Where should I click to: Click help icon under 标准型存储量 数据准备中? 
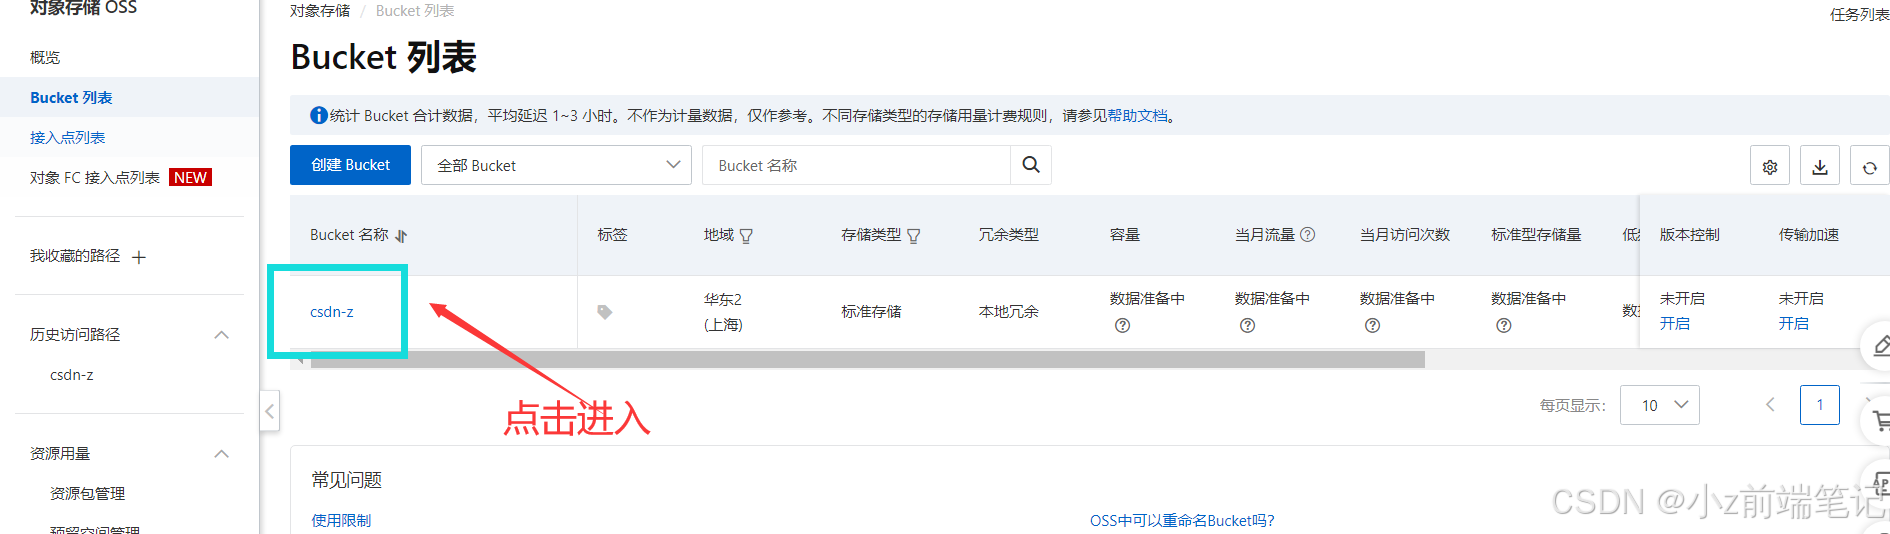(x=1503, y=325)
